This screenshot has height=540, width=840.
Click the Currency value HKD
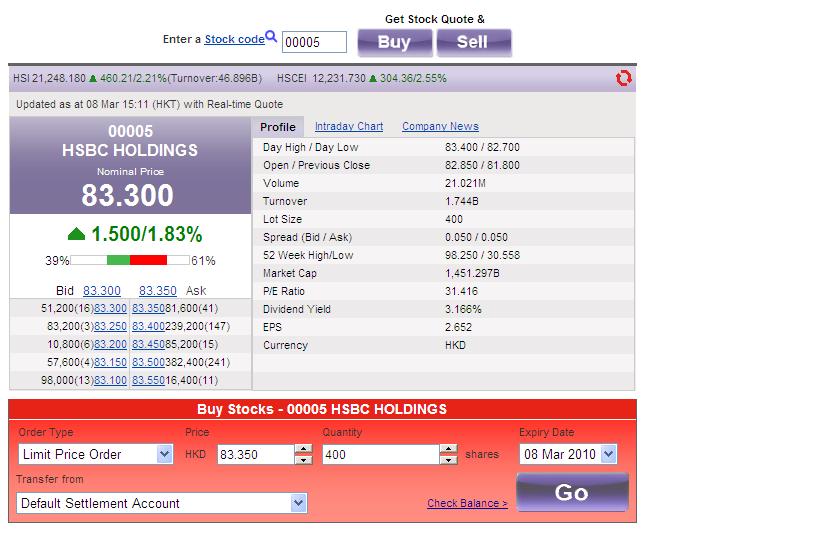point(455,345)
